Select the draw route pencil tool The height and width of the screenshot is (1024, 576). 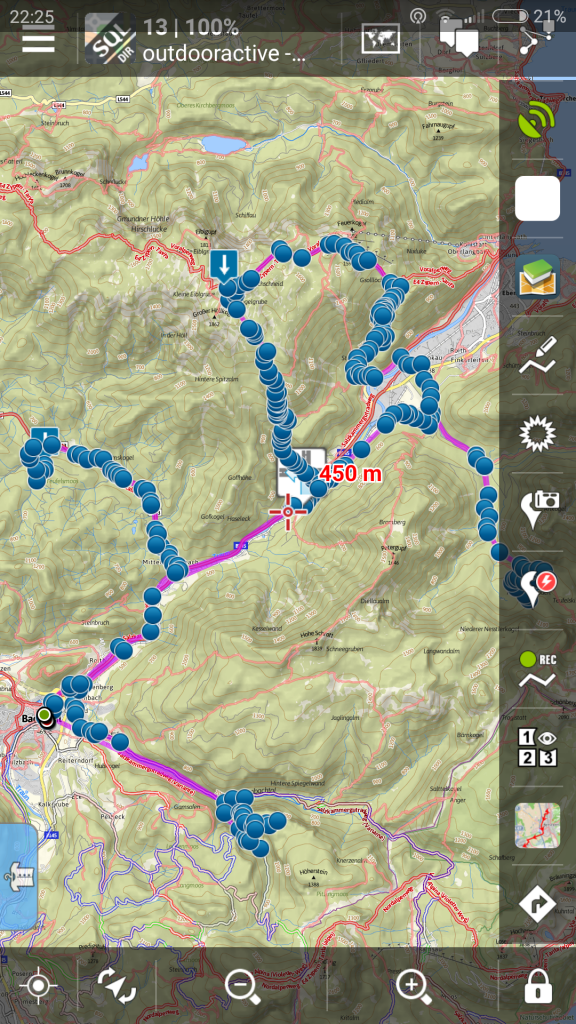(x=537, y=355)
